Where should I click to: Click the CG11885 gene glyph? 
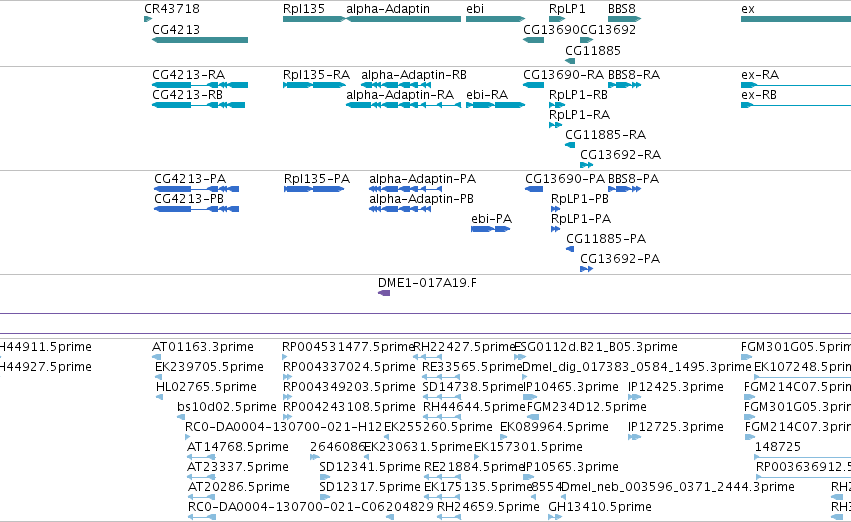pos(570,61)
